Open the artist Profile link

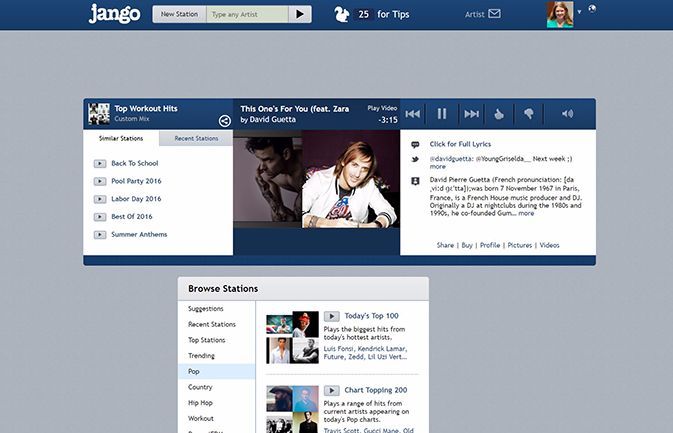click(x=490, y=245)
